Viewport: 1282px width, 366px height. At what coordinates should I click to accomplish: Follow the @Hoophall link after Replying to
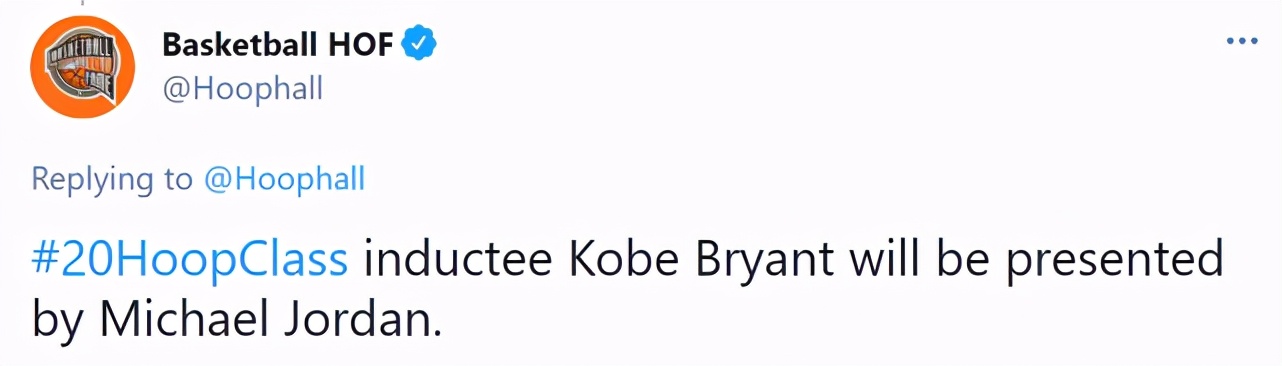tap(284, 179)
